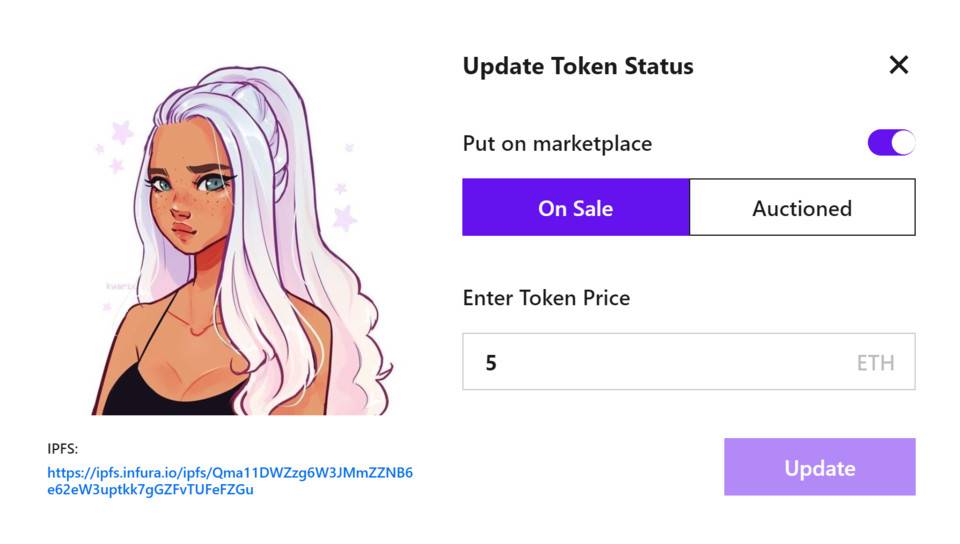Switch to the Auctioned tab
The image size is (960, 544).
(802, 208)
